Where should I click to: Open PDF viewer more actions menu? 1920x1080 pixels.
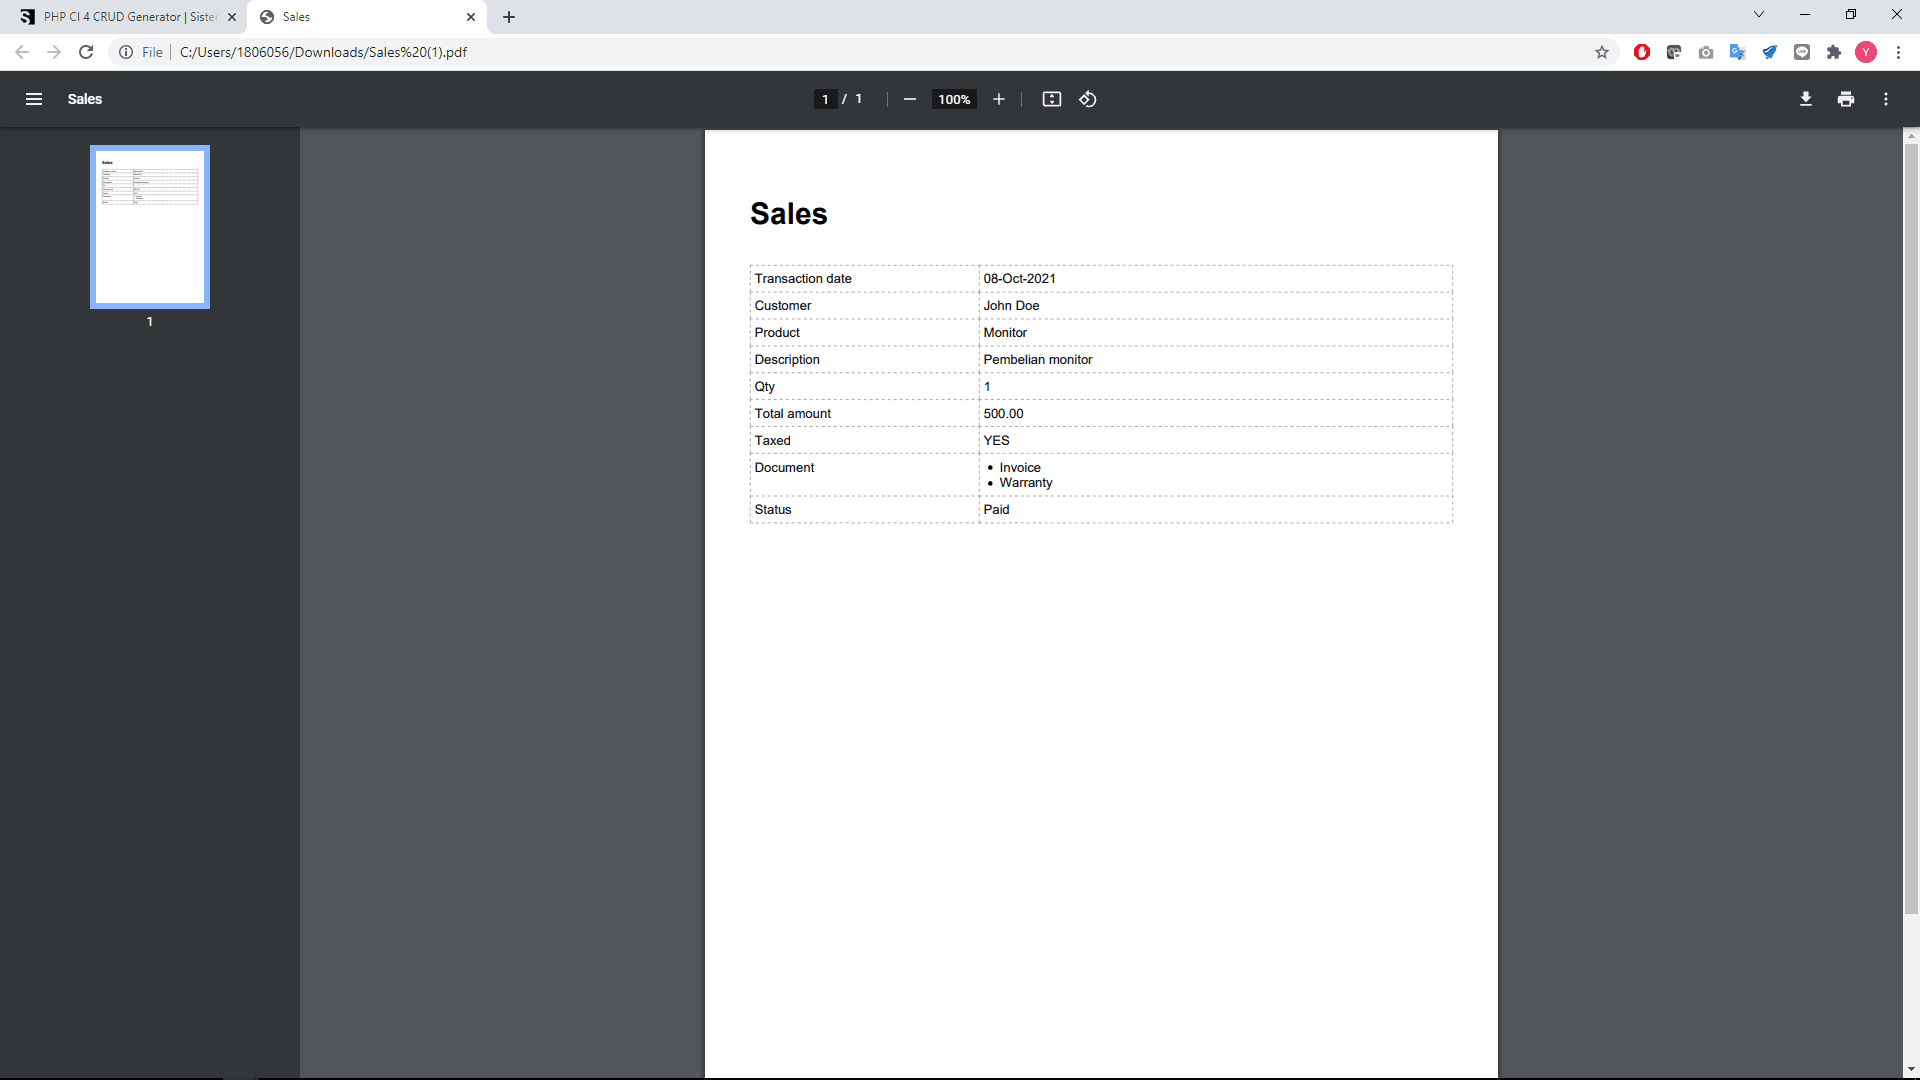(x=1885, y=99)
